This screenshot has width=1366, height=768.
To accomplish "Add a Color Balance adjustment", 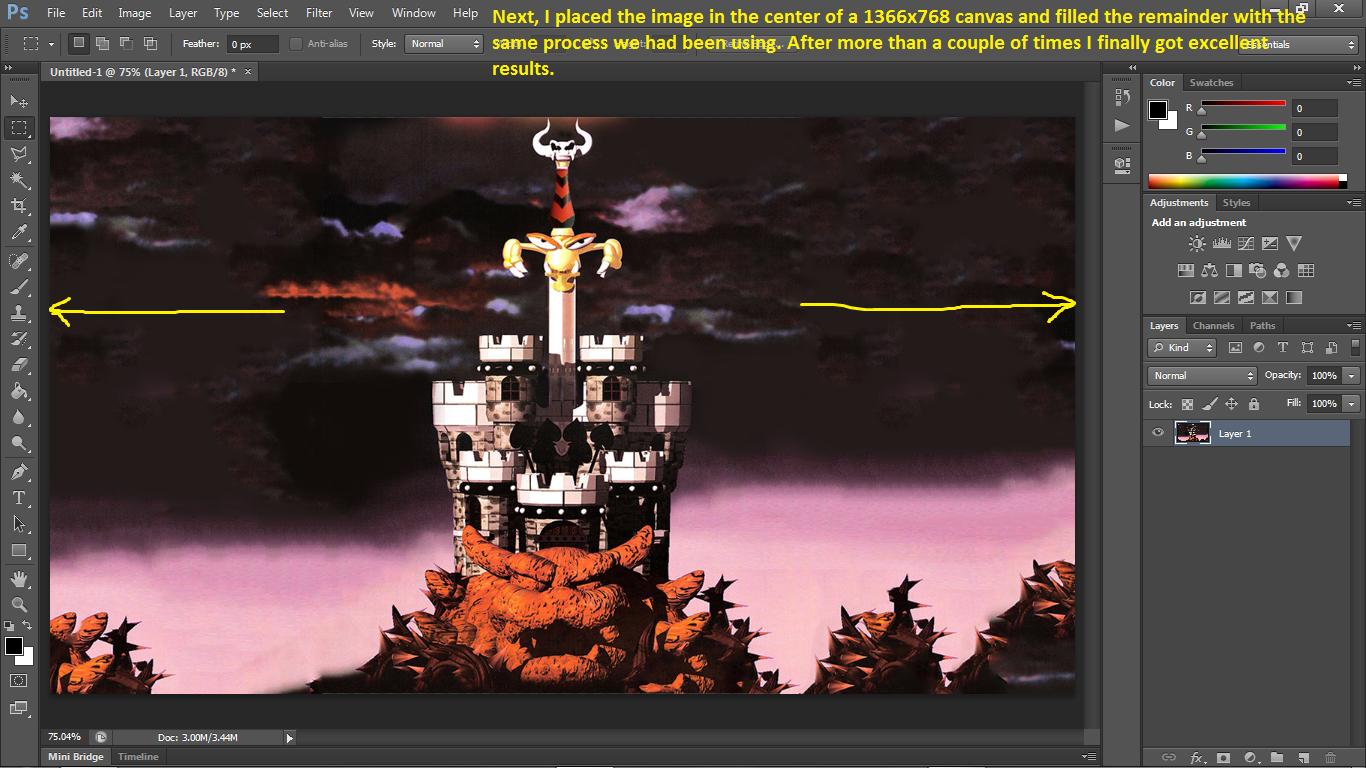I will [1210, 270].
